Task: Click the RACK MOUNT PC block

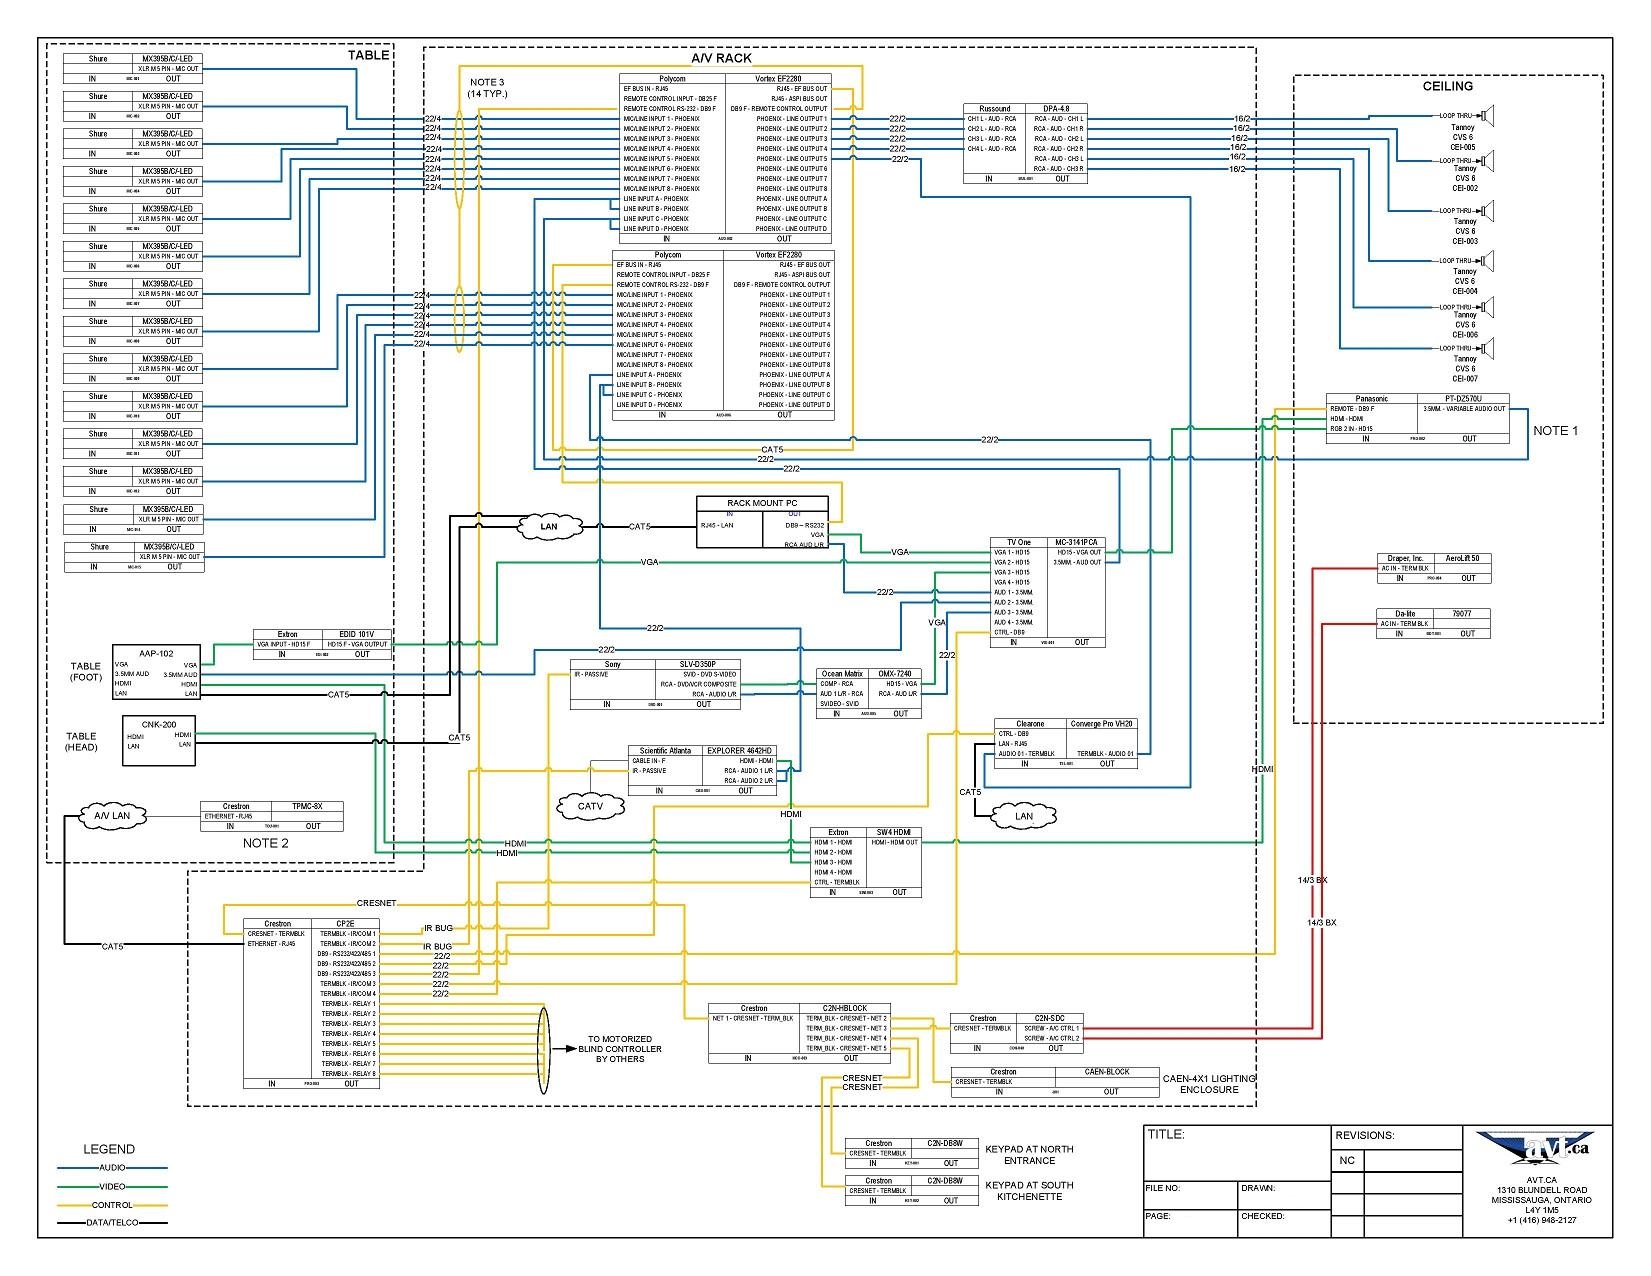Action: tap(762, 523)
